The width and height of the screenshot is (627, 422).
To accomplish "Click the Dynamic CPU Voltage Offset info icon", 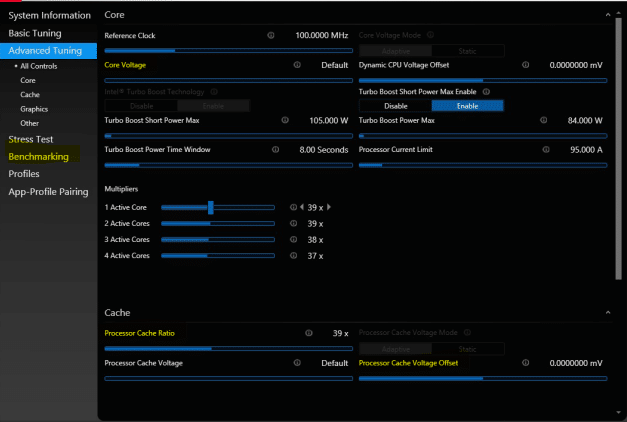I will click(x=526, y=64).
